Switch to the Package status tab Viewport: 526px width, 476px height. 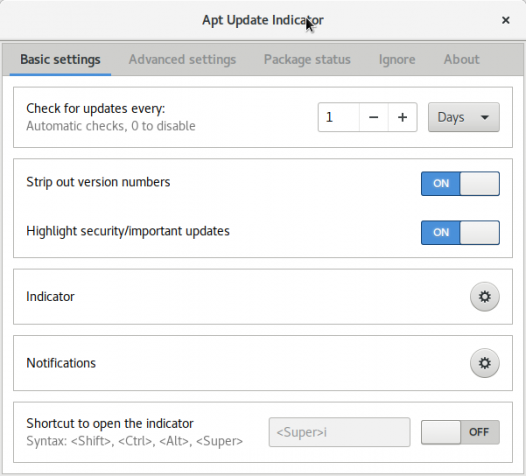click(307, 59)
